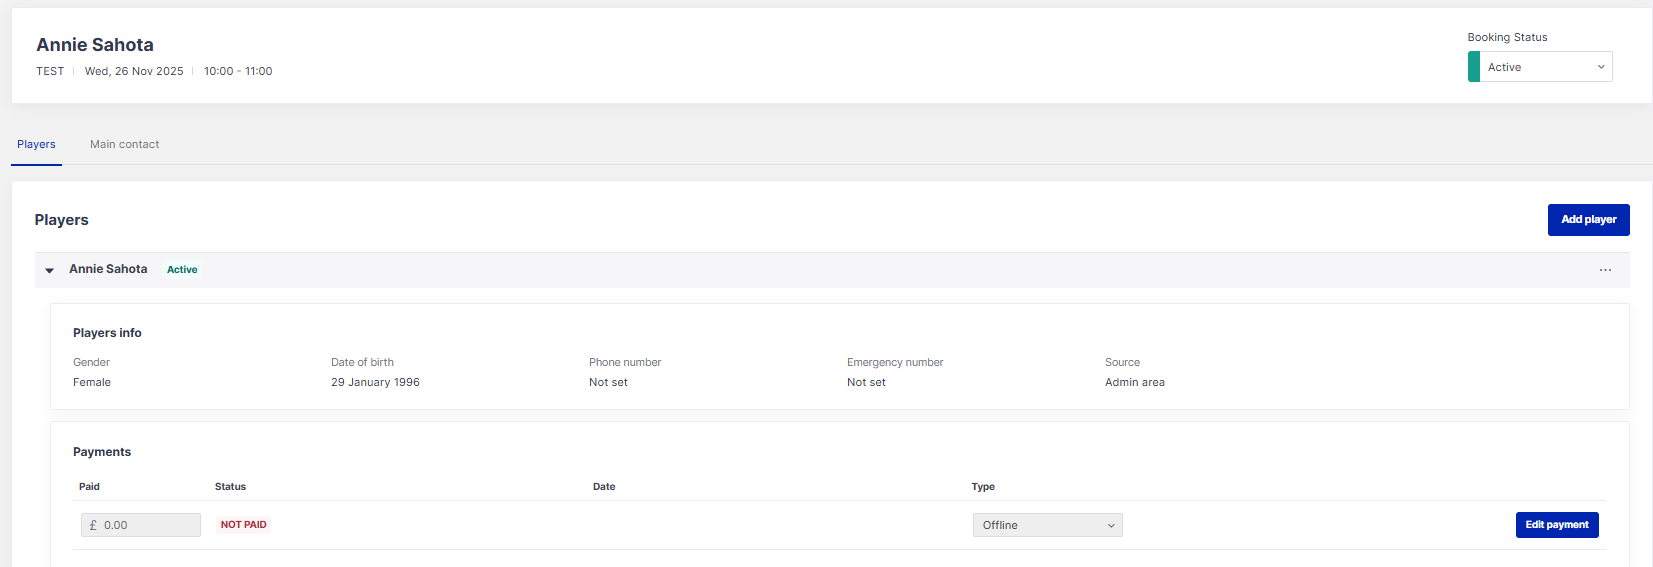Image resolution: width=1653 pixels, height=567 pixels.
Task: Click the pound currency symbol in Paid field
Action: coord(93,525)
